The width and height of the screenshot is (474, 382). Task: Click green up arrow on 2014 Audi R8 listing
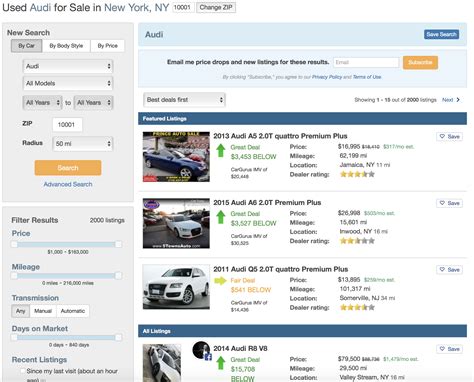pyautogui.click(x=220, y=363)
